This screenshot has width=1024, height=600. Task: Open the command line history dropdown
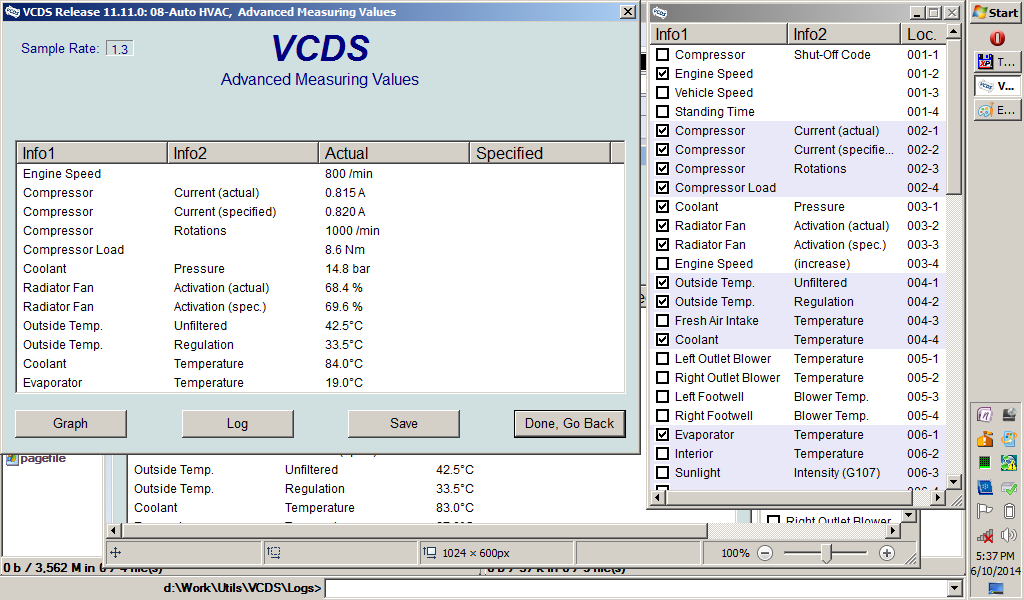click(x=955, y=588)
